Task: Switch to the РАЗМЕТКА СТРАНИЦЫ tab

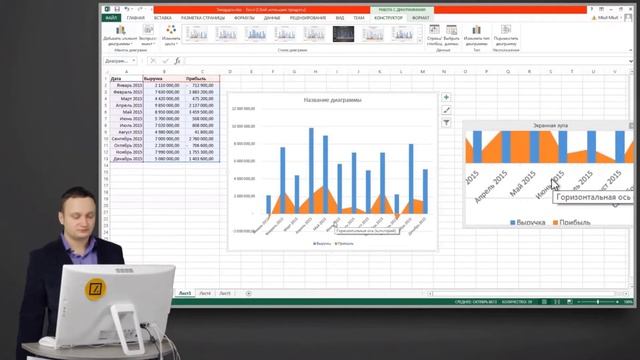Action: pyautogui.click(x=203, y=18)
